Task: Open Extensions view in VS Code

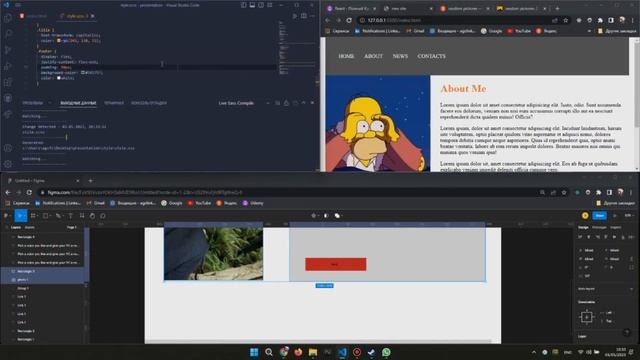Action: [x=8, y=82]
